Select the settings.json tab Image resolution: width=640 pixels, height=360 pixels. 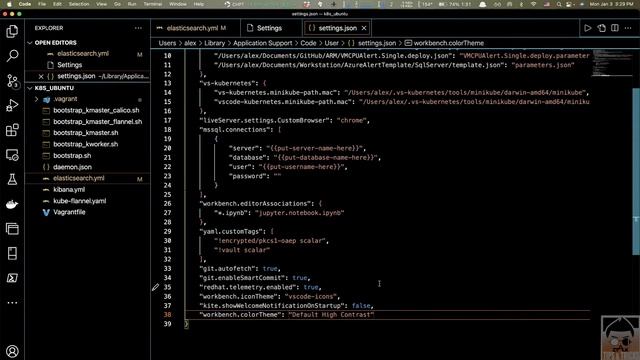pyautogui.click(x=337, y=28)
